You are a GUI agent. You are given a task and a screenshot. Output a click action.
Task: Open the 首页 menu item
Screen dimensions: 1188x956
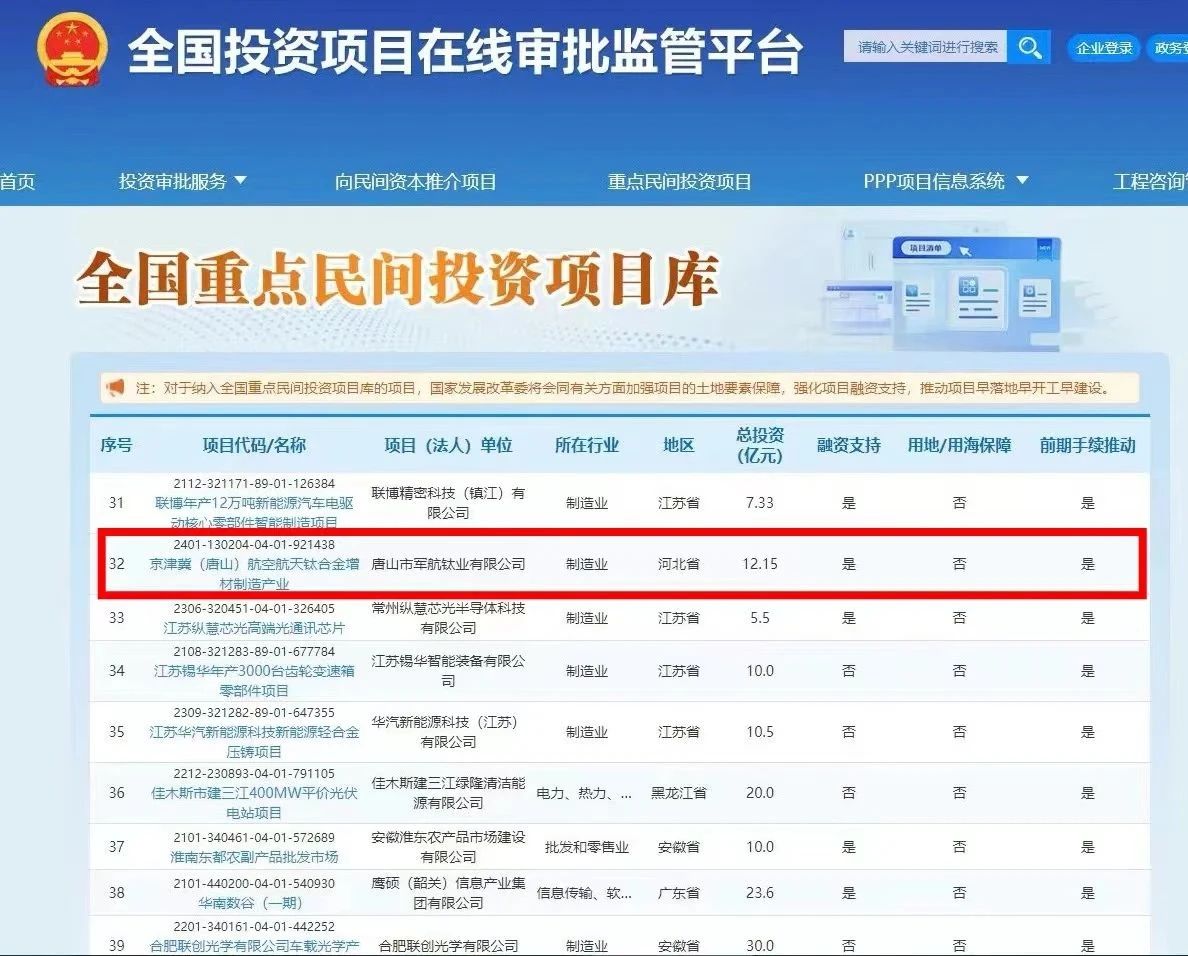point(17,181)
